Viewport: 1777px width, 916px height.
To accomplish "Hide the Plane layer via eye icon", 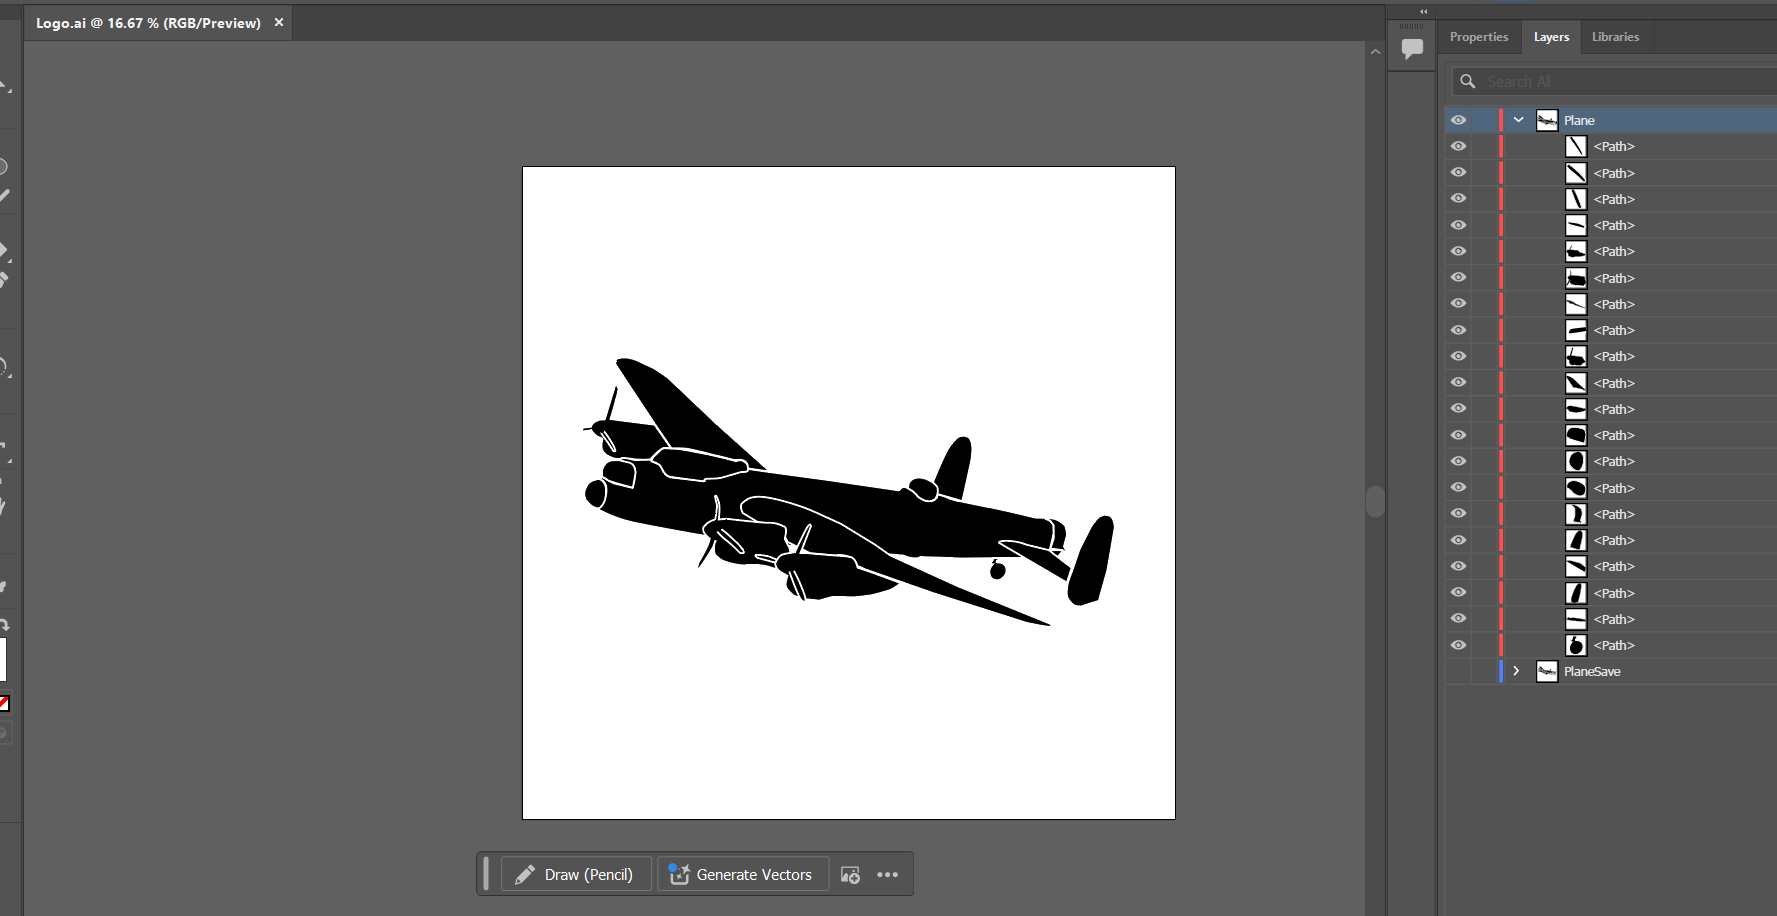I will coord(1458,120).
